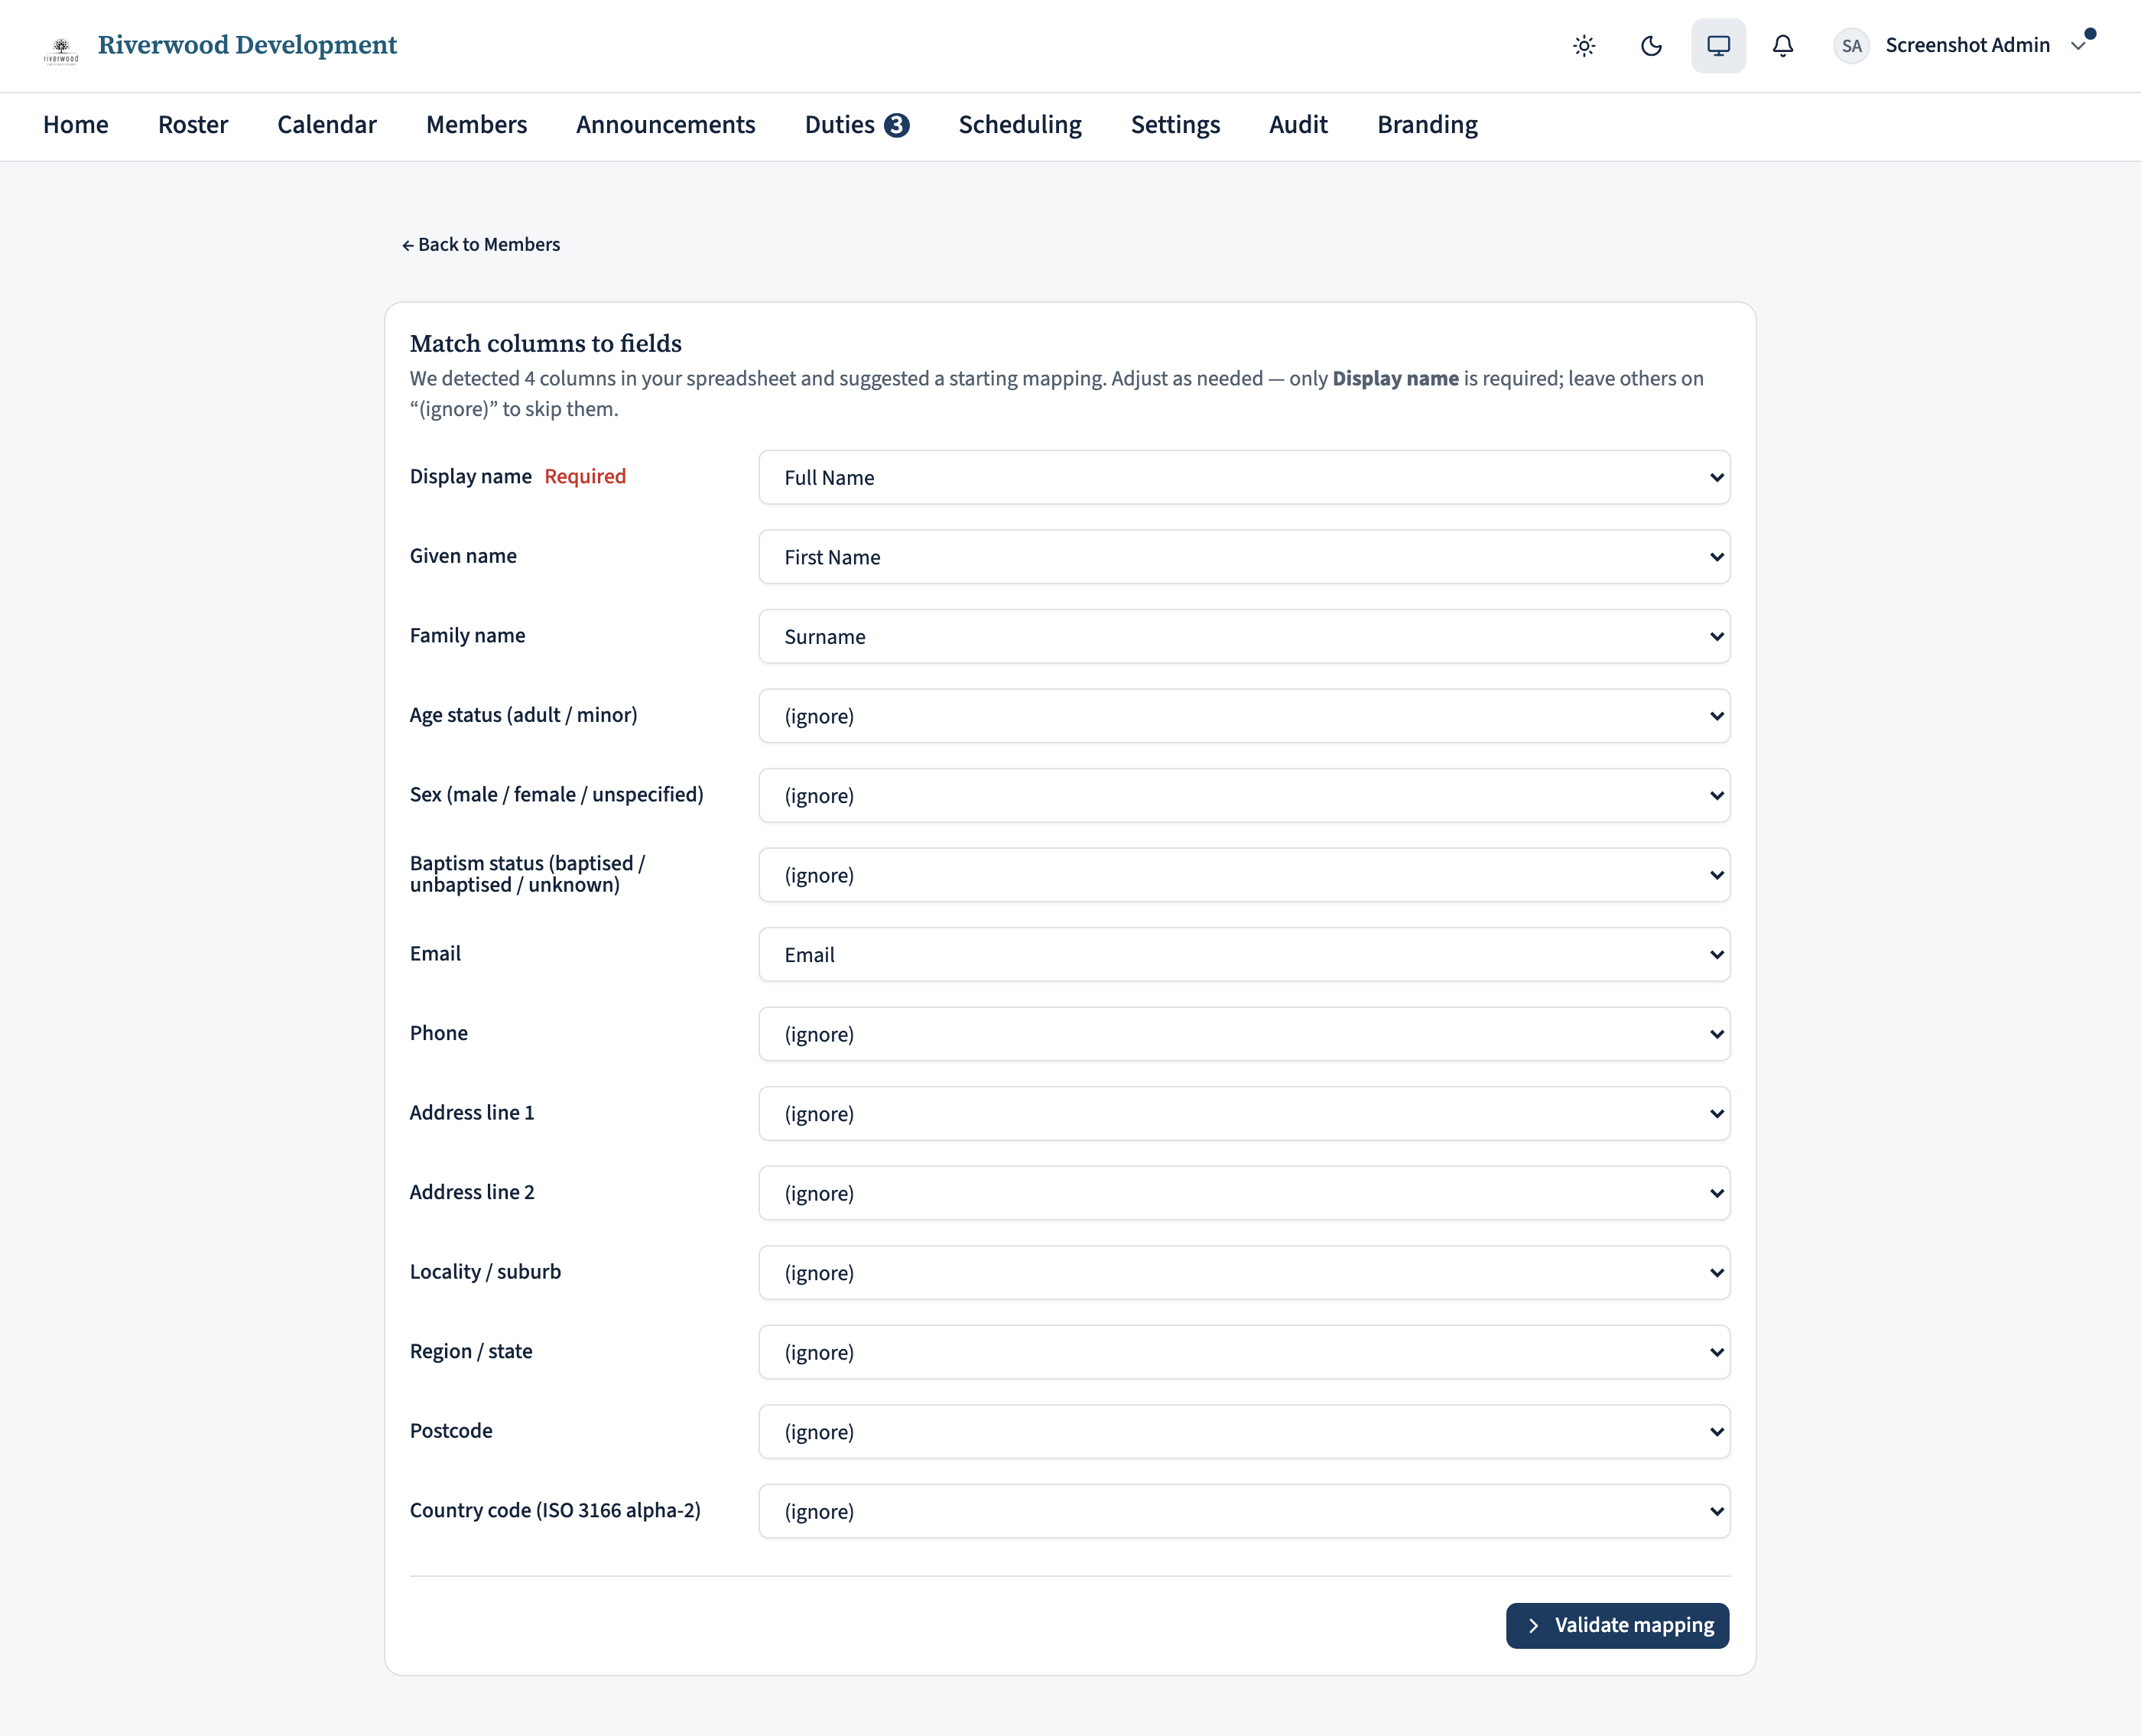Open the Address line 1 dropdown

pyautogui.click(x=1244, y=1113)
